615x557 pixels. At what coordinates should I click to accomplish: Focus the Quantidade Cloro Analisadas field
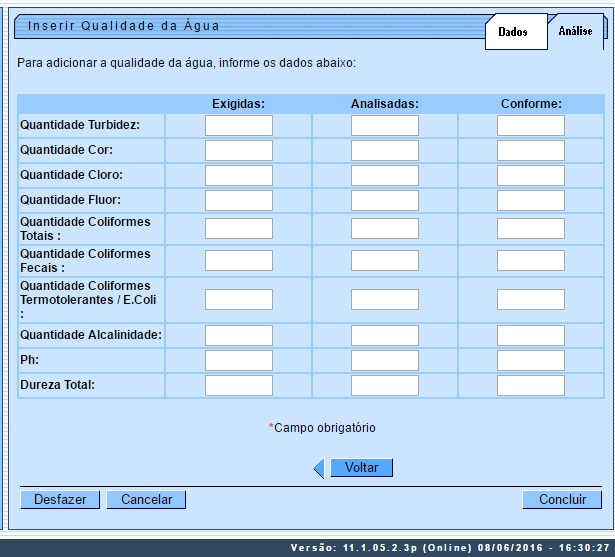point(384,176)
